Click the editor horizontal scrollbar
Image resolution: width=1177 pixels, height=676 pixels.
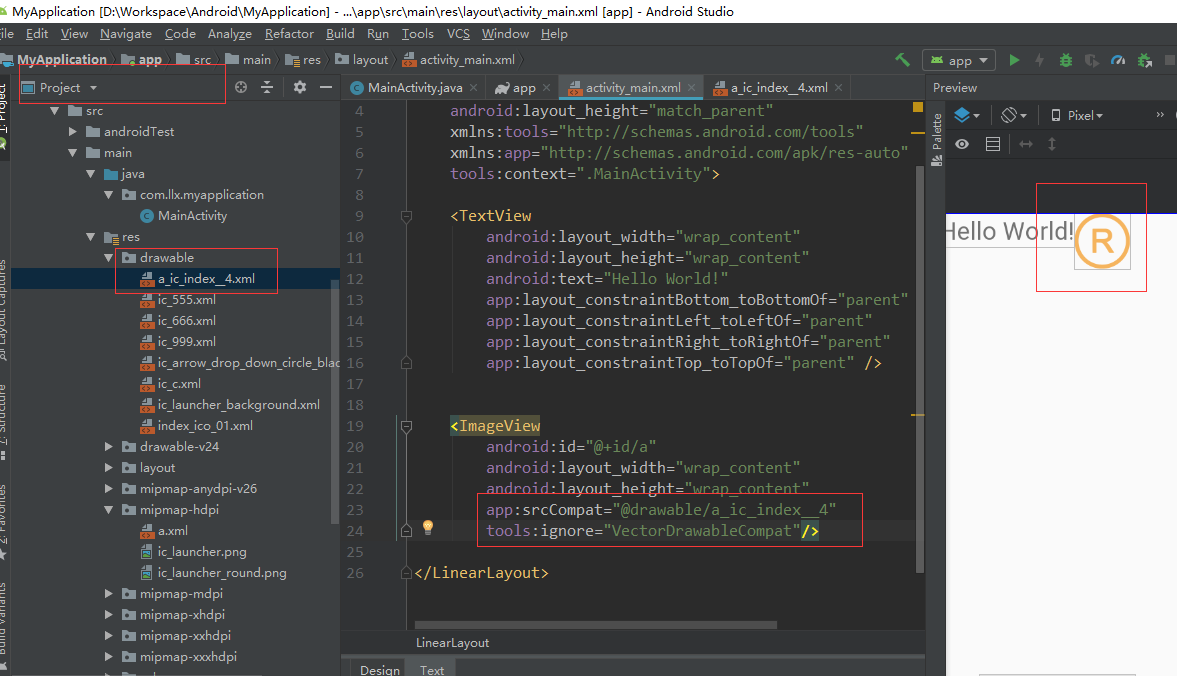click(x=595, y=624)
